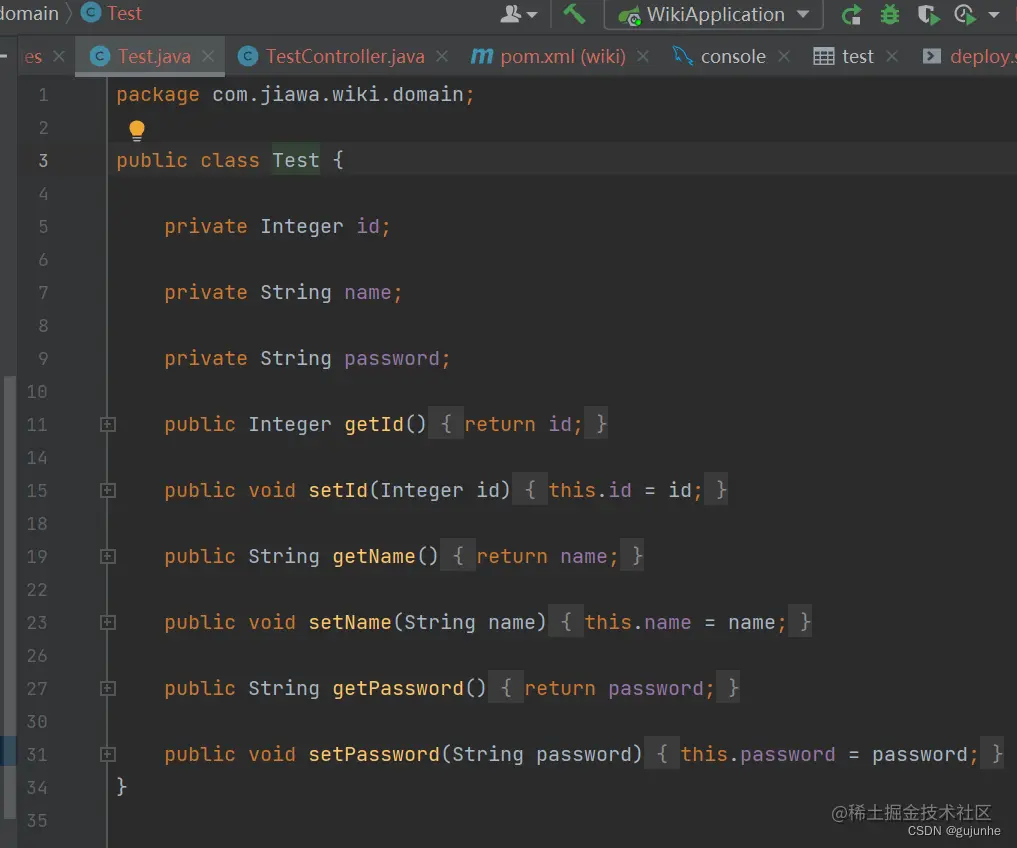Click the class icon on TestController.java tab

pyautogui.click(x=247, y=56)
